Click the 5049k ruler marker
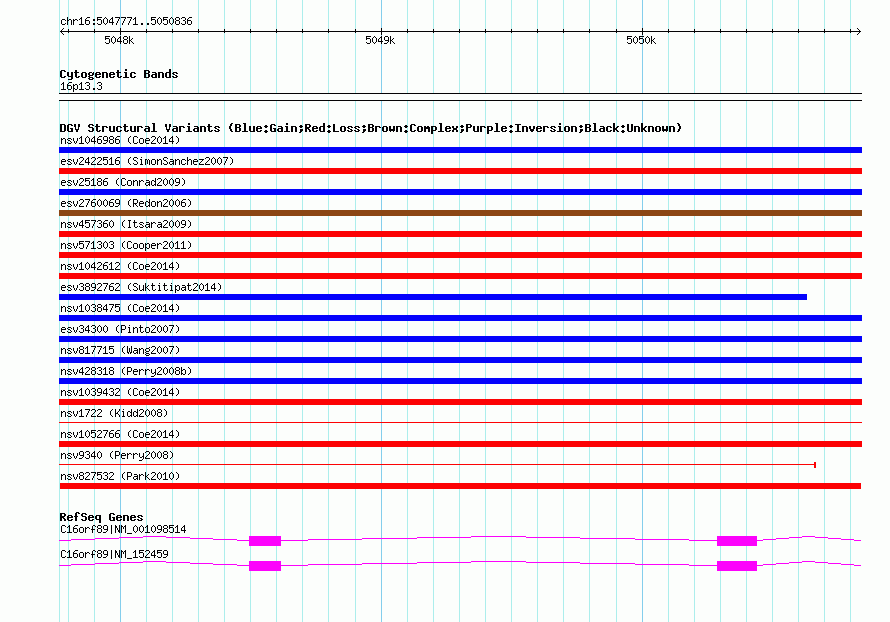 pyautogui.click(x=380, y=40)
